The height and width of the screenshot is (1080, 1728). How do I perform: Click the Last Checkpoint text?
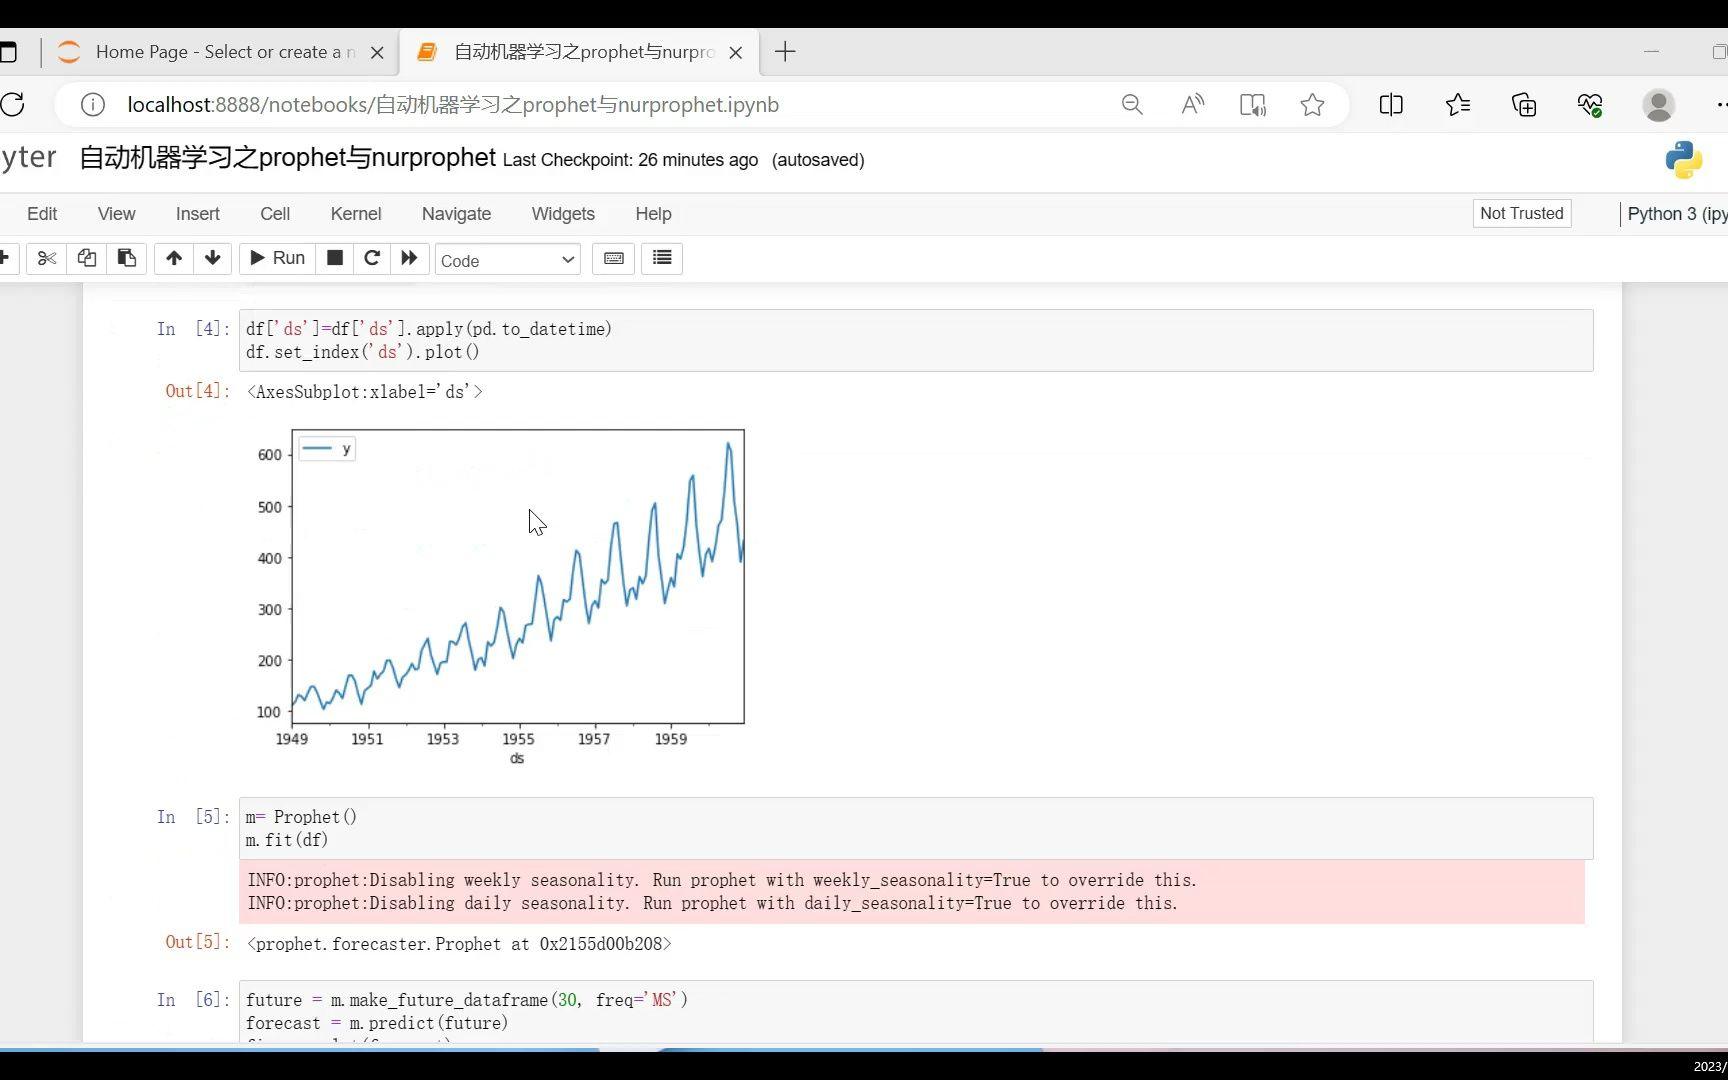pyautogui.click(x=630, y=160)
